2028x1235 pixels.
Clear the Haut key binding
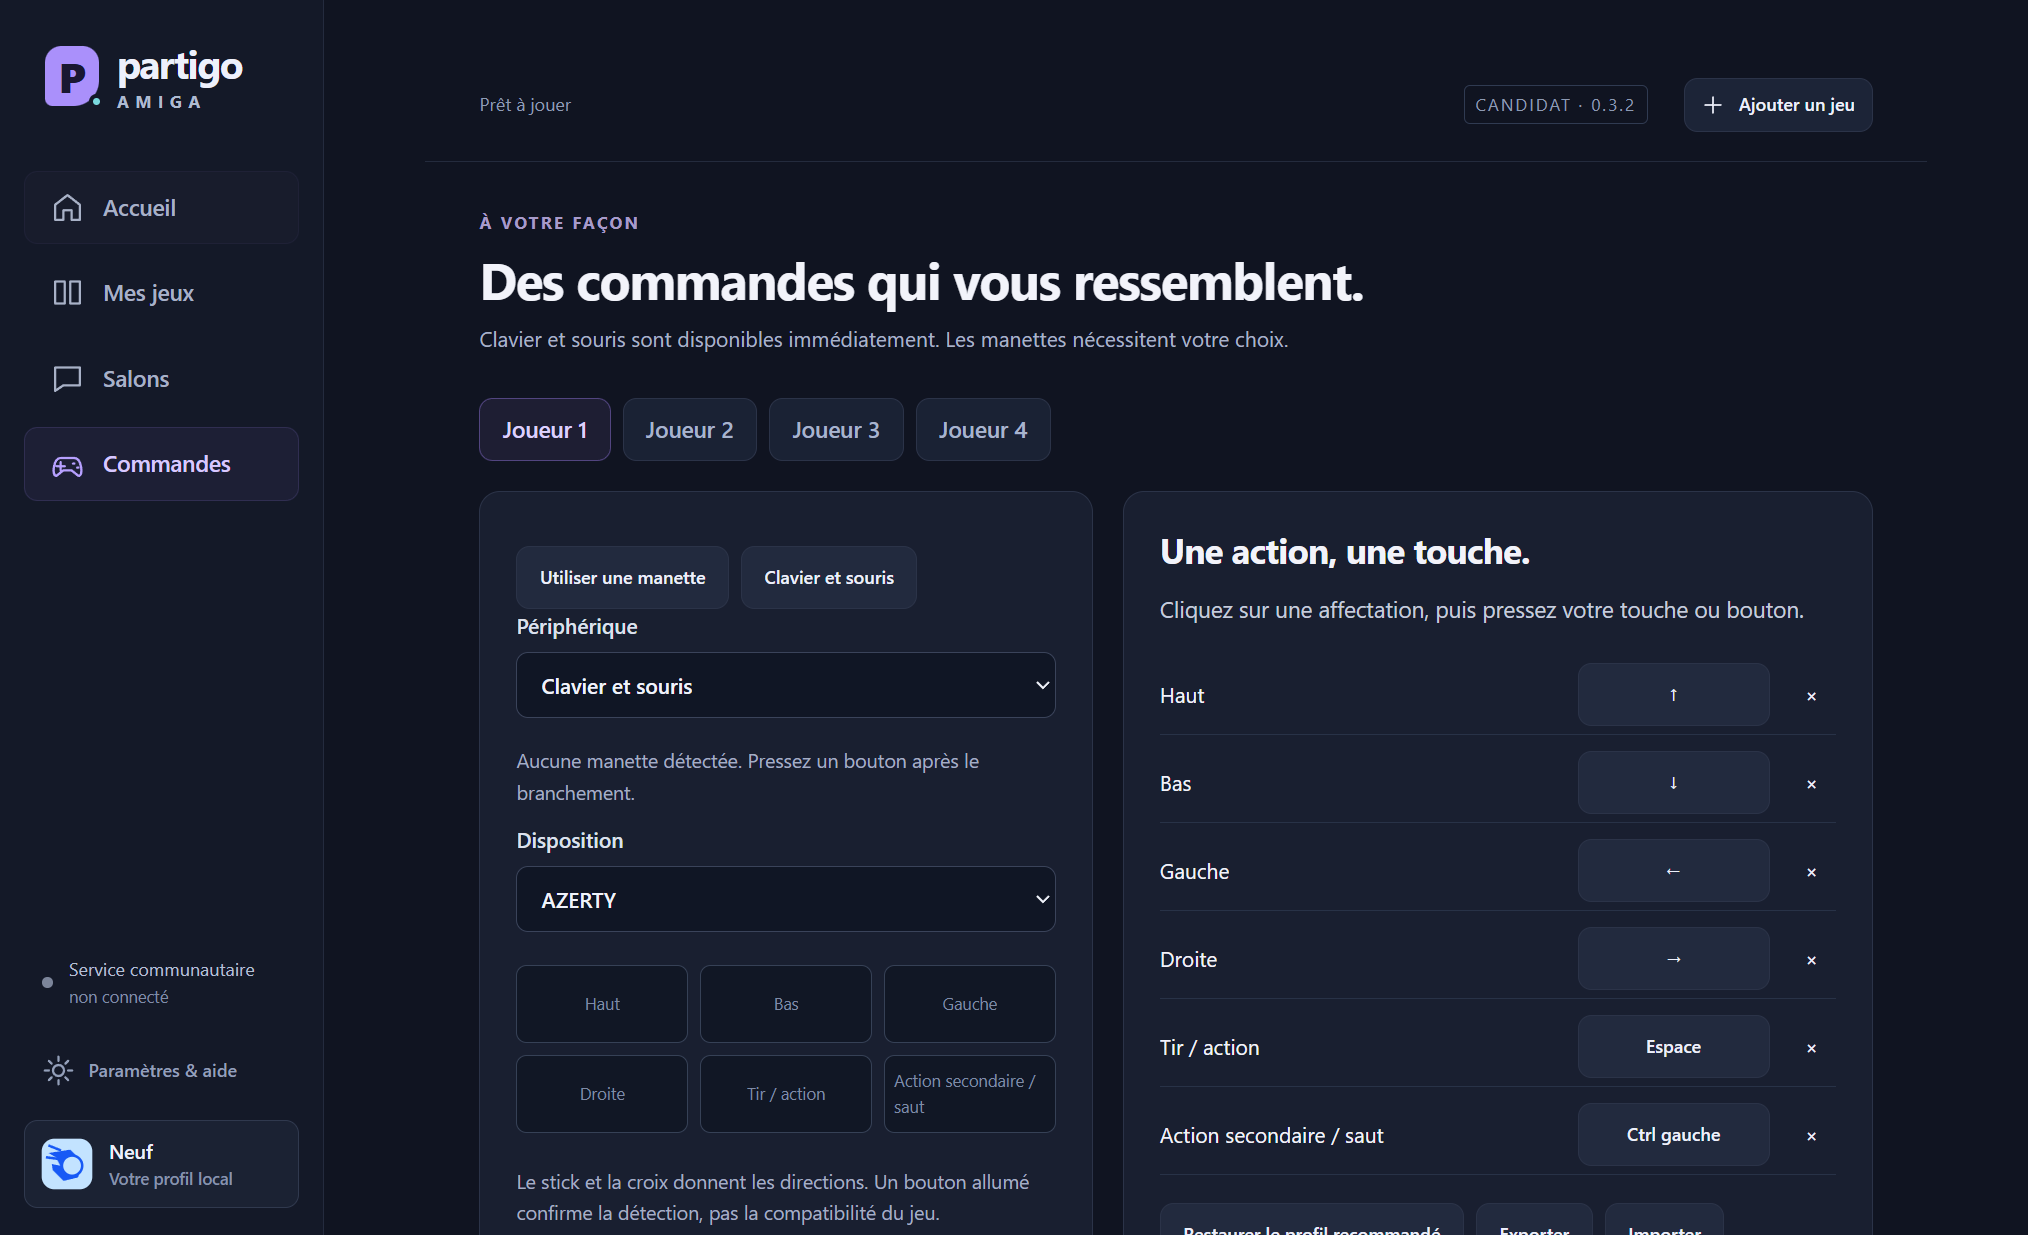point(1811,696)
